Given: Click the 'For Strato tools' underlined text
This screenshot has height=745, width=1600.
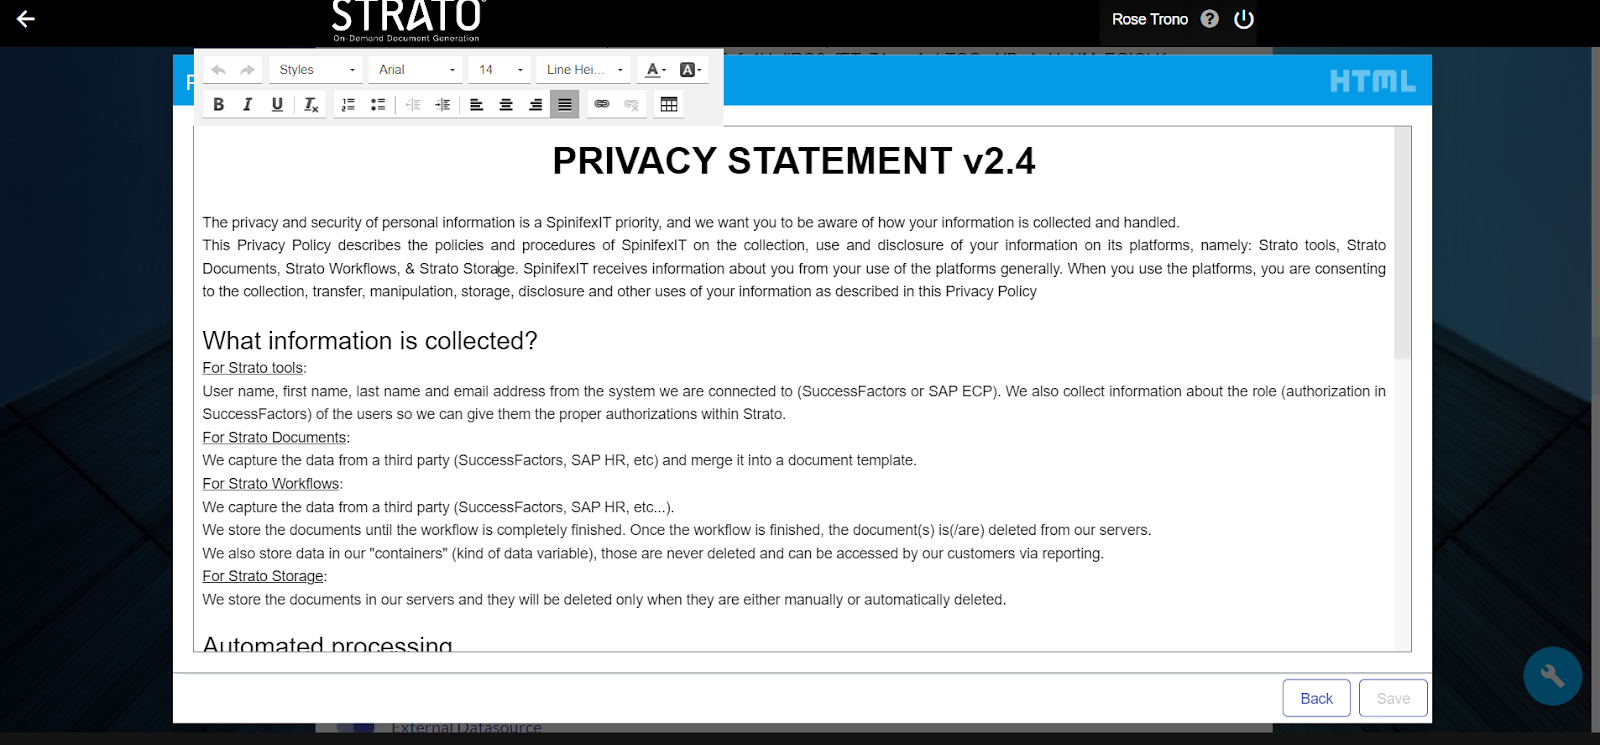Looking at the screenshot, I should [x=252, y=368].
